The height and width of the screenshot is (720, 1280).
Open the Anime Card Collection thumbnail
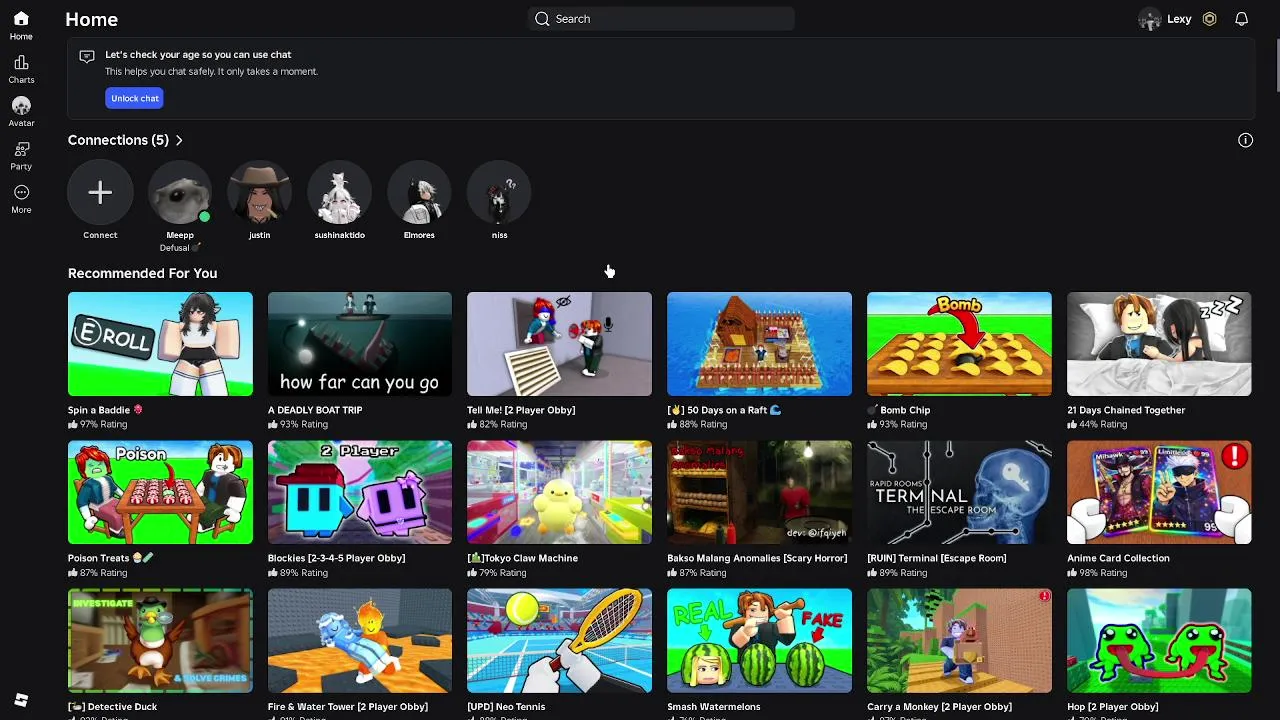click(x=1159, y=492)
